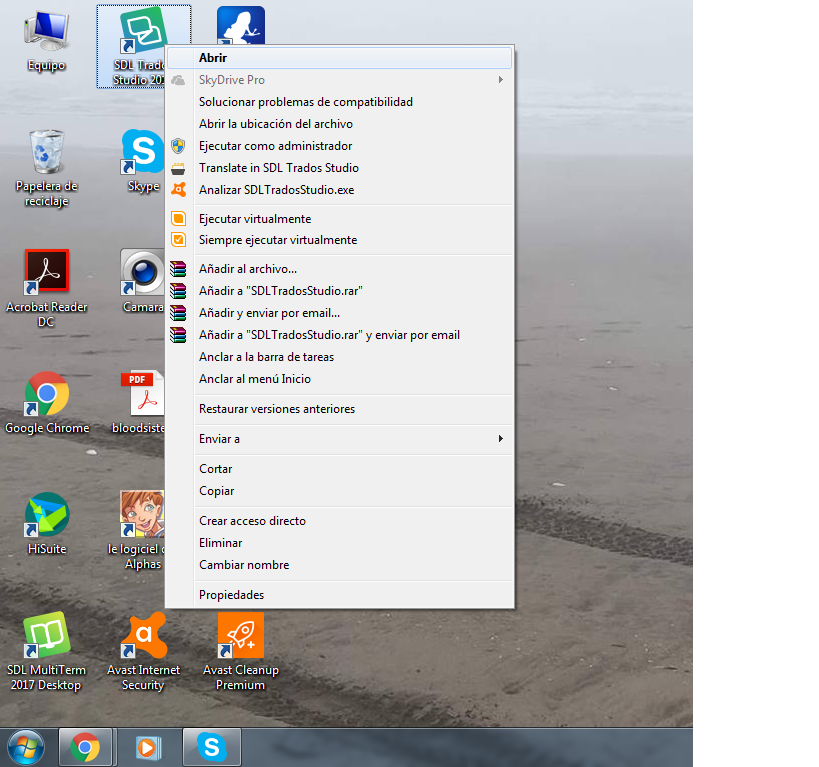
Task: Open Chrome from the taskbar
Action: (85, 748)
